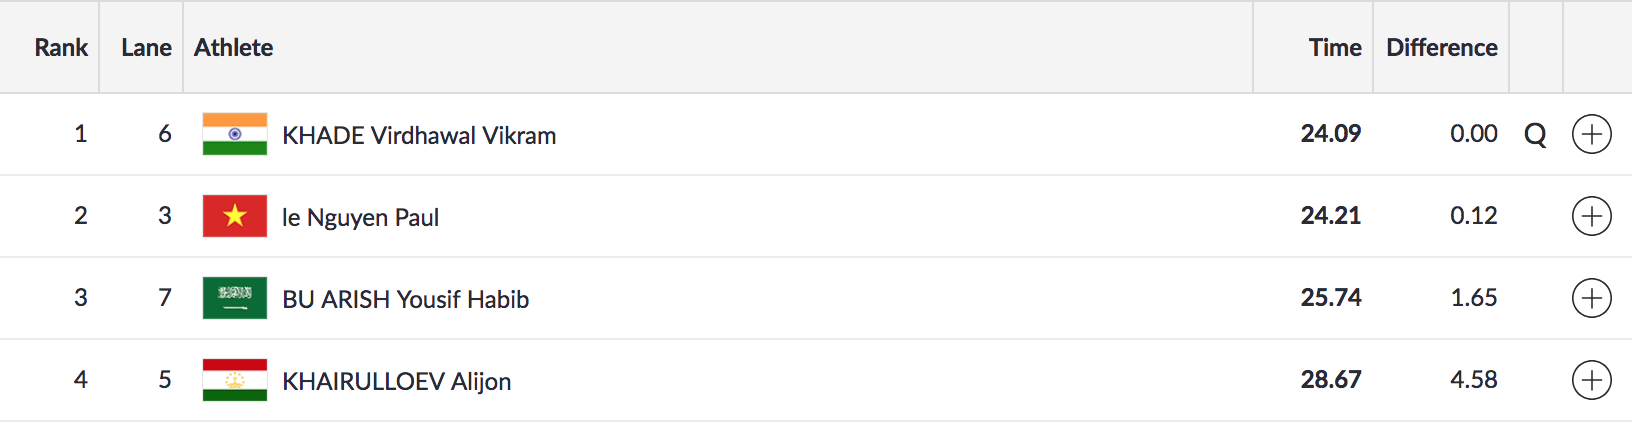Image resolution: width=1632 pixels, height=424 pixels.
Task: Open athlete KHADE Virdhawal Vikram
Action: tap(419, 136)
